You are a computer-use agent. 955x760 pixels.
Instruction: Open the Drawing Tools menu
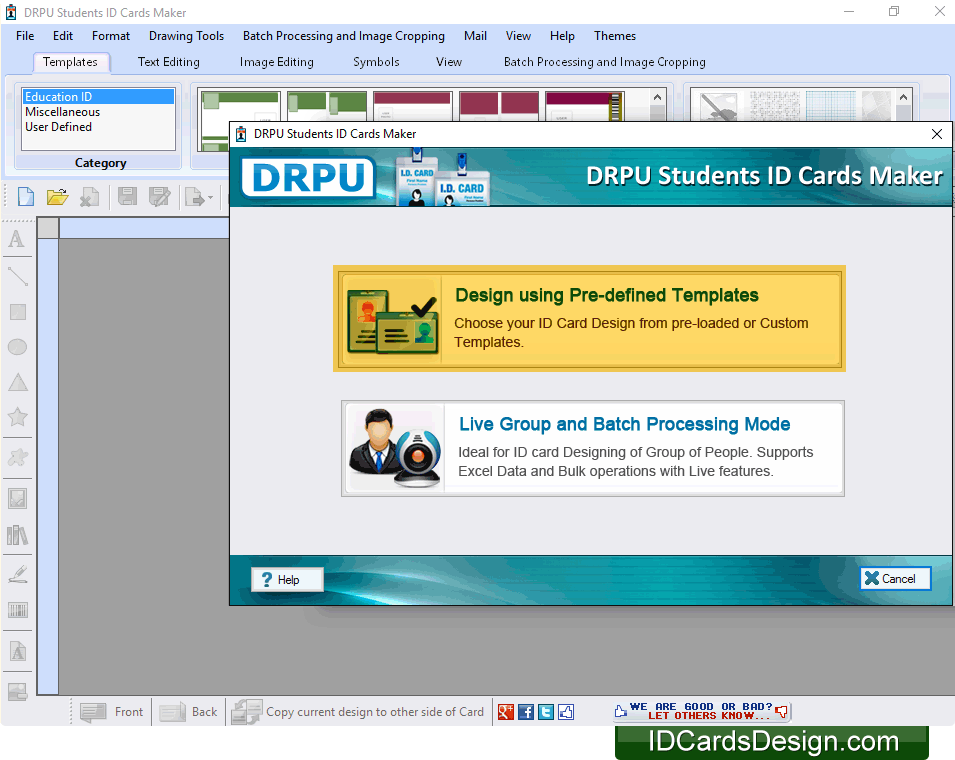(186, 36)
